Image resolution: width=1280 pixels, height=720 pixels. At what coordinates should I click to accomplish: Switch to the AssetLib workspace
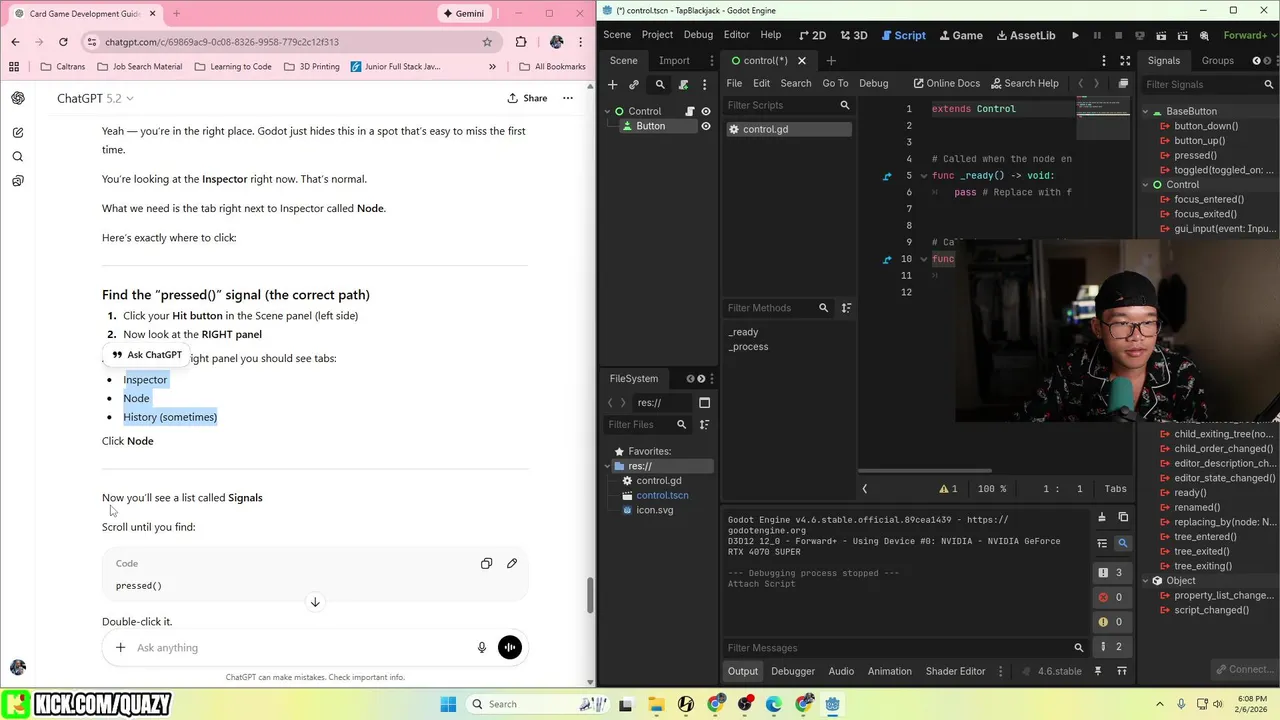point(1026,35)
